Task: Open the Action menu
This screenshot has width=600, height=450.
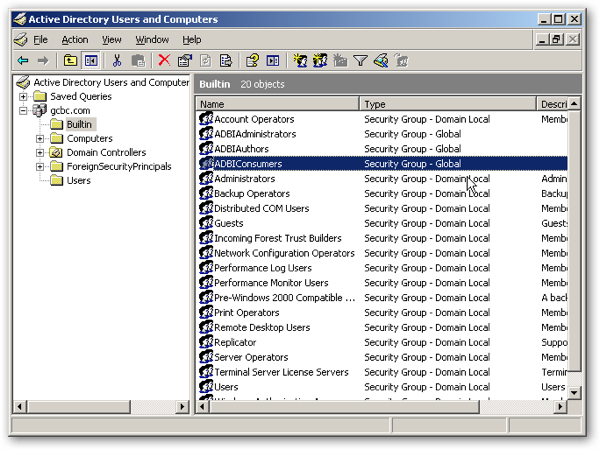Action: (x=75, y=40)
